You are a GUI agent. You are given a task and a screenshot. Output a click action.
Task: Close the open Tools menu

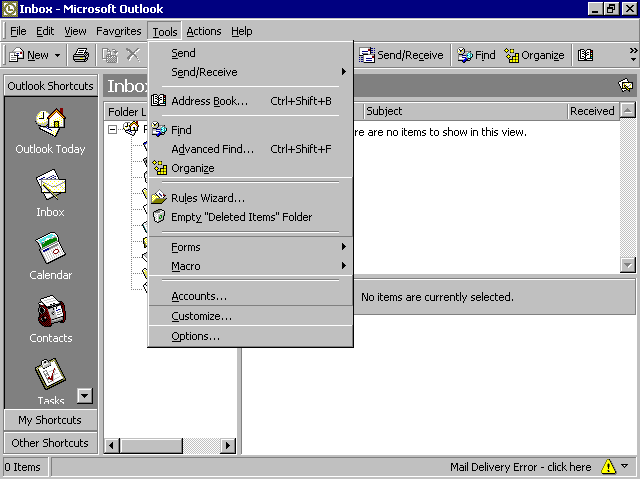tap(165, 31)
